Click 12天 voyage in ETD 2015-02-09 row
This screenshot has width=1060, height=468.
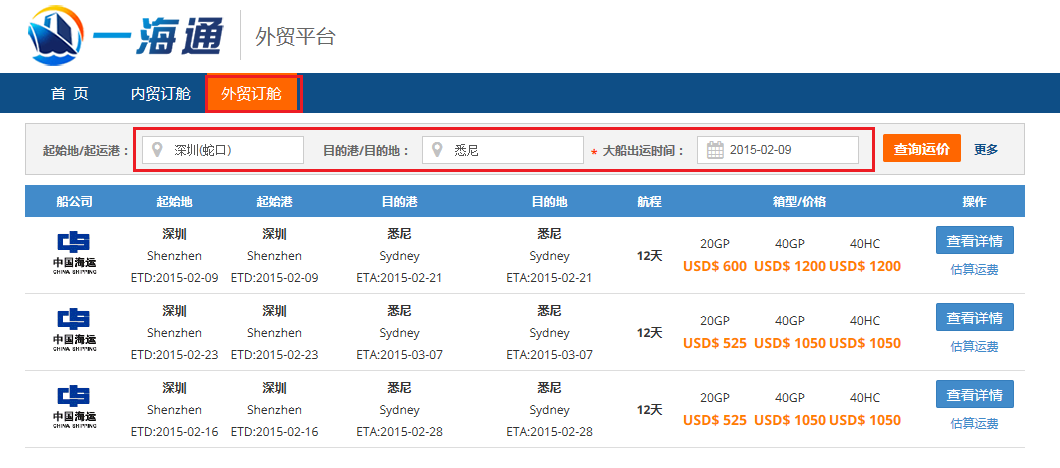pyautogui.click(x=649, y=256)
